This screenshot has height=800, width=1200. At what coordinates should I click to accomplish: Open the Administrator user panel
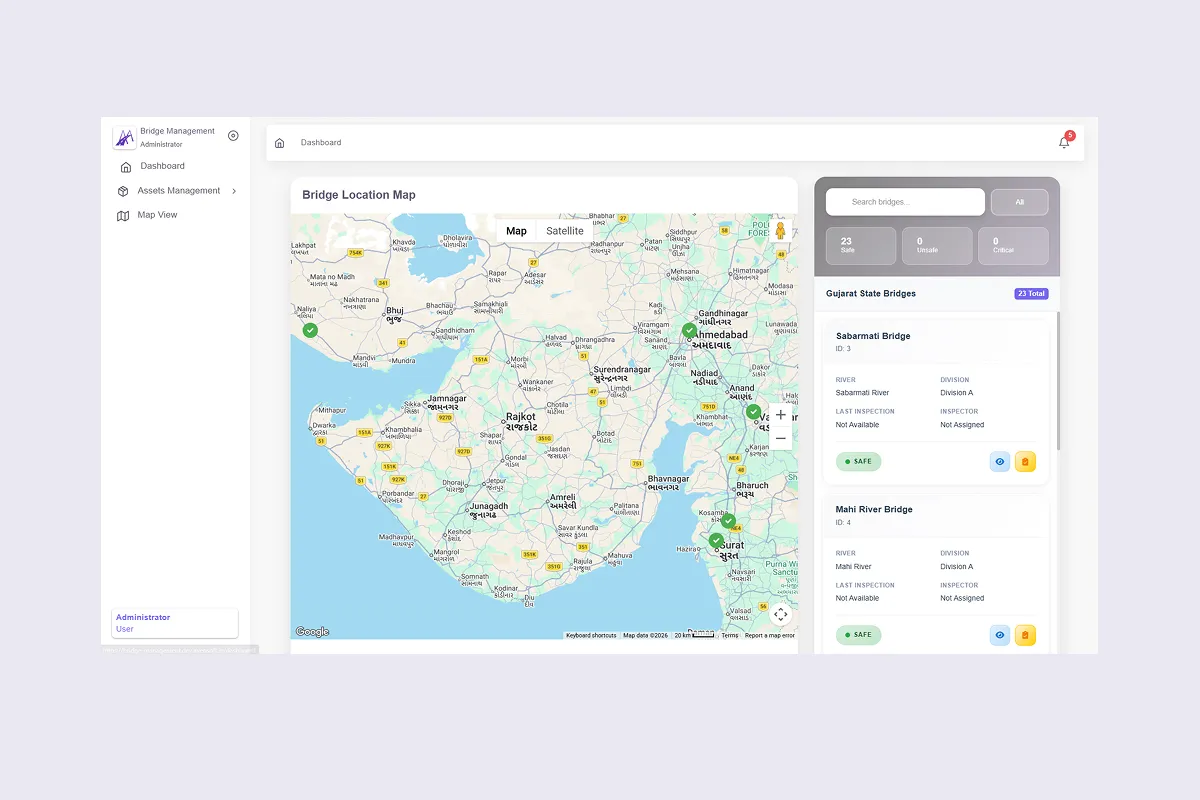tap(175, 623)
